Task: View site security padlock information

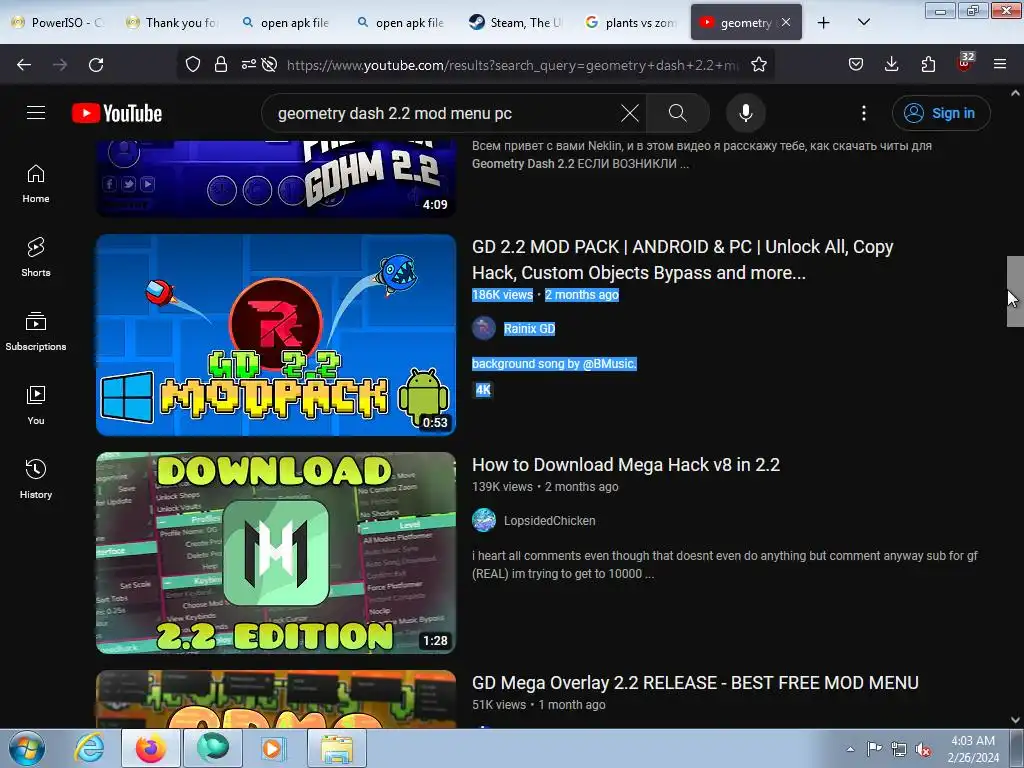Action: click(221, 64)
